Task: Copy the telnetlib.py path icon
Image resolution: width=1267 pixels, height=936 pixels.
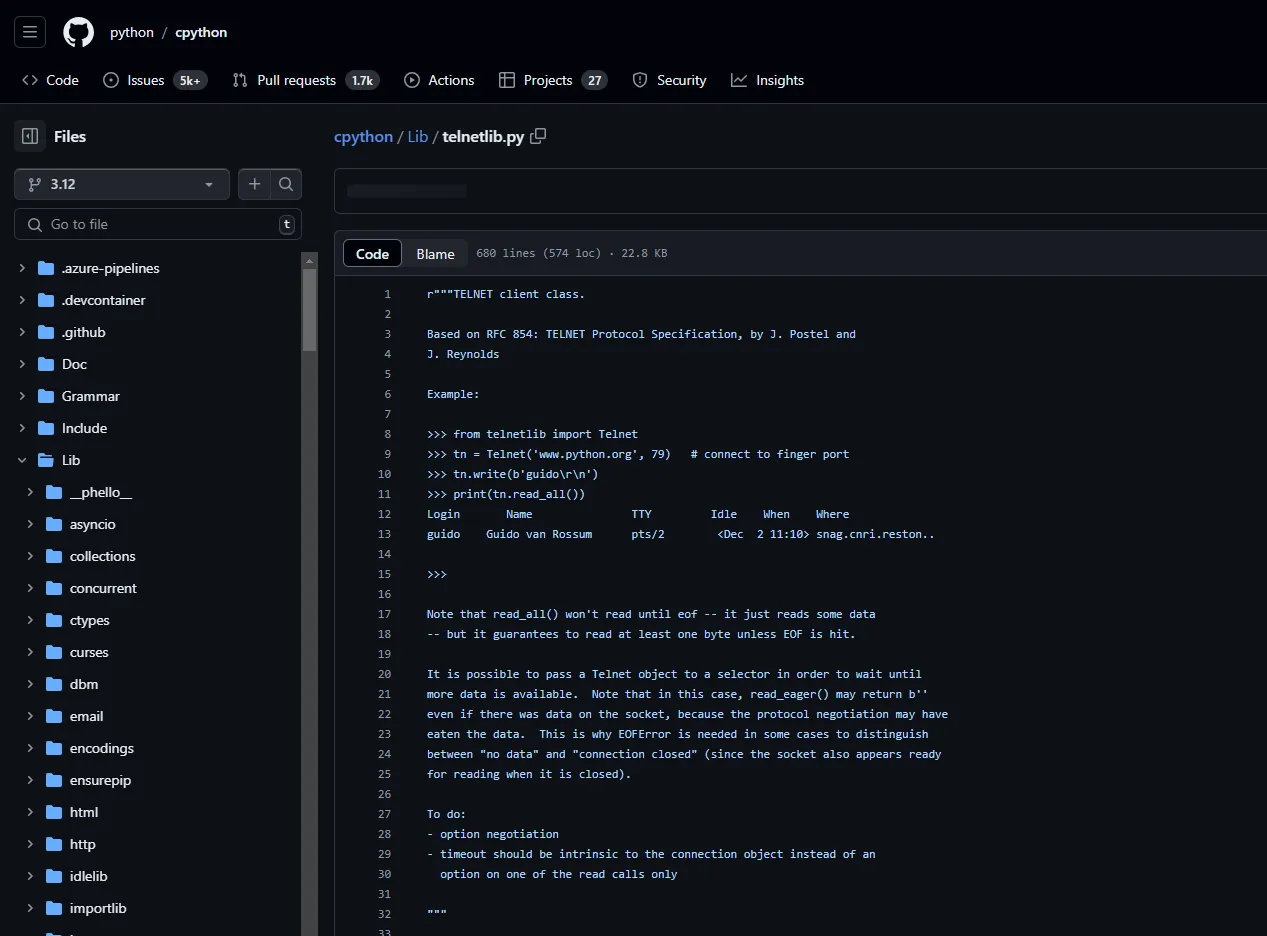Action: click(x=538, y=136)
